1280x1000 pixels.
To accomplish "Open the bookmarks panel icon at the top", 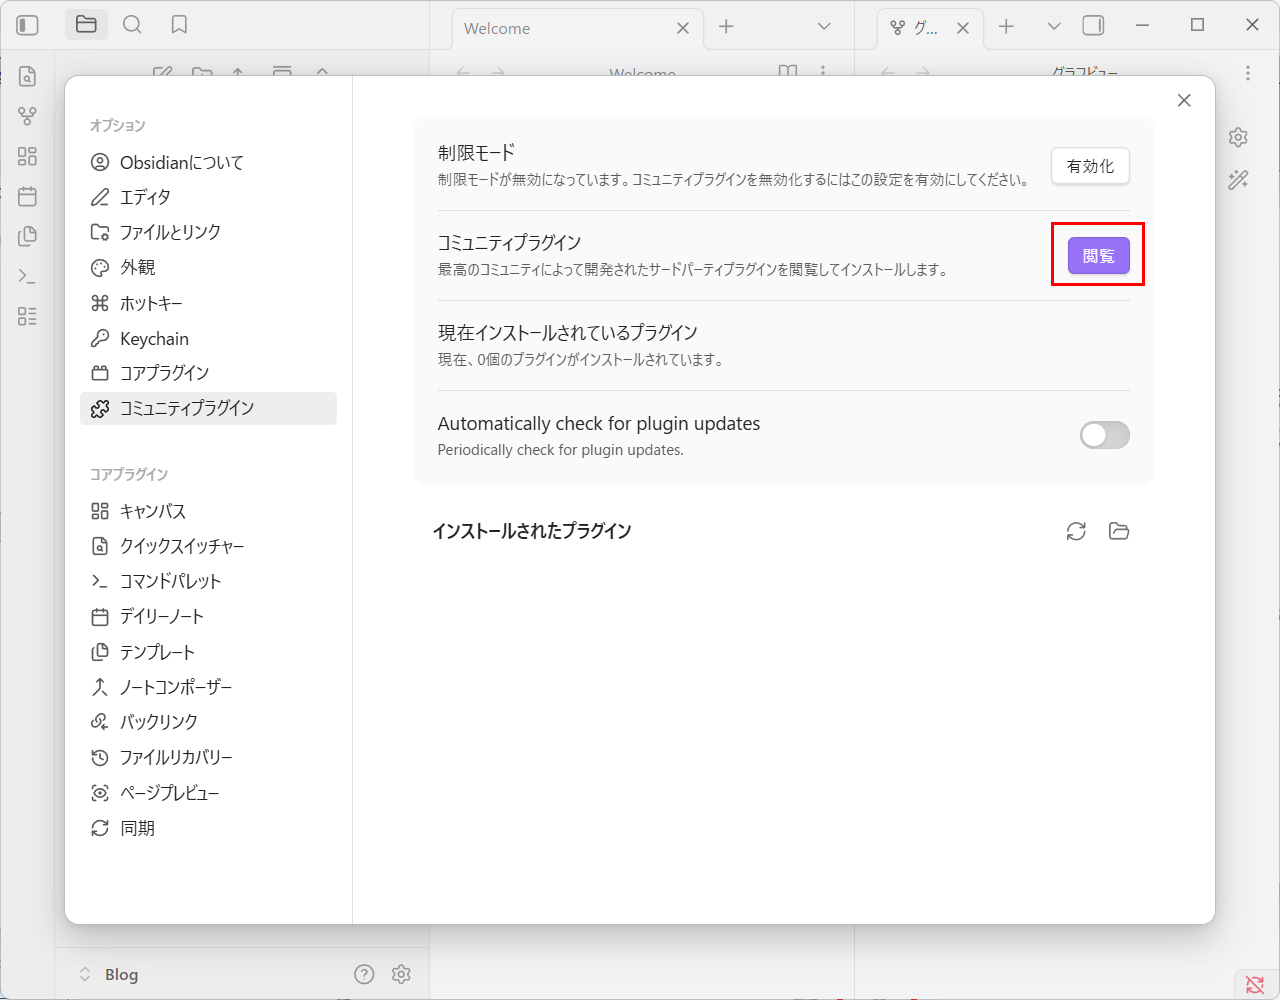I will [x=179, y=24].
